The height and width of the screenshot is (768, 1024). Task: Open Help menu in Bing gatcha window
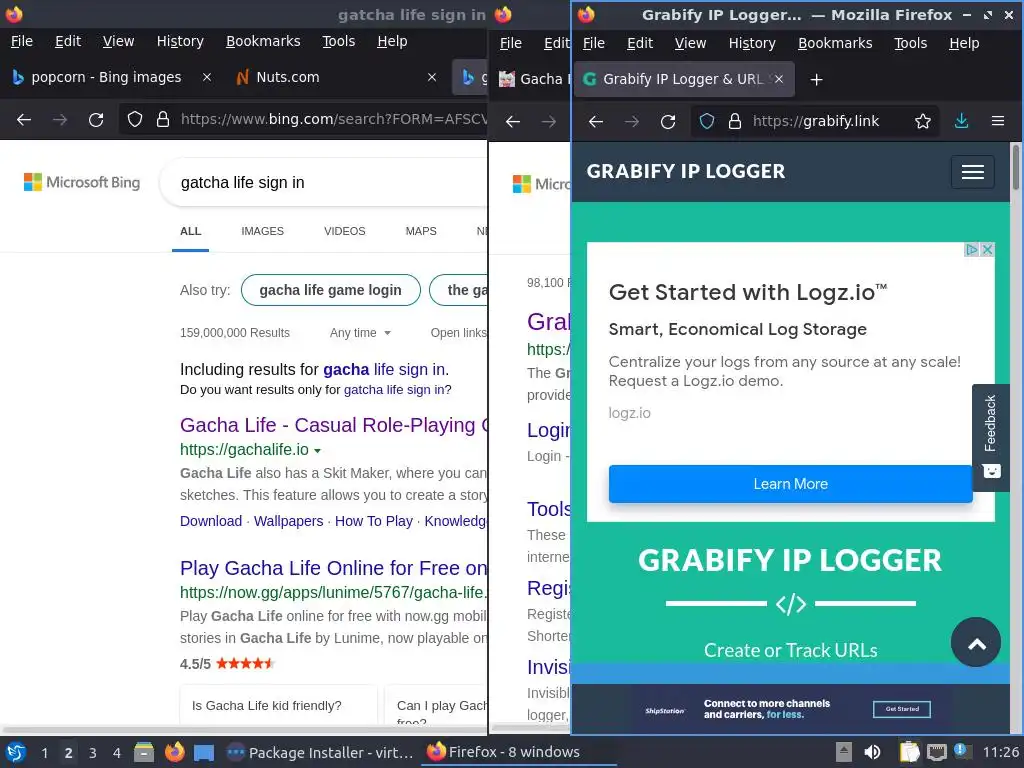pos(392,41)
